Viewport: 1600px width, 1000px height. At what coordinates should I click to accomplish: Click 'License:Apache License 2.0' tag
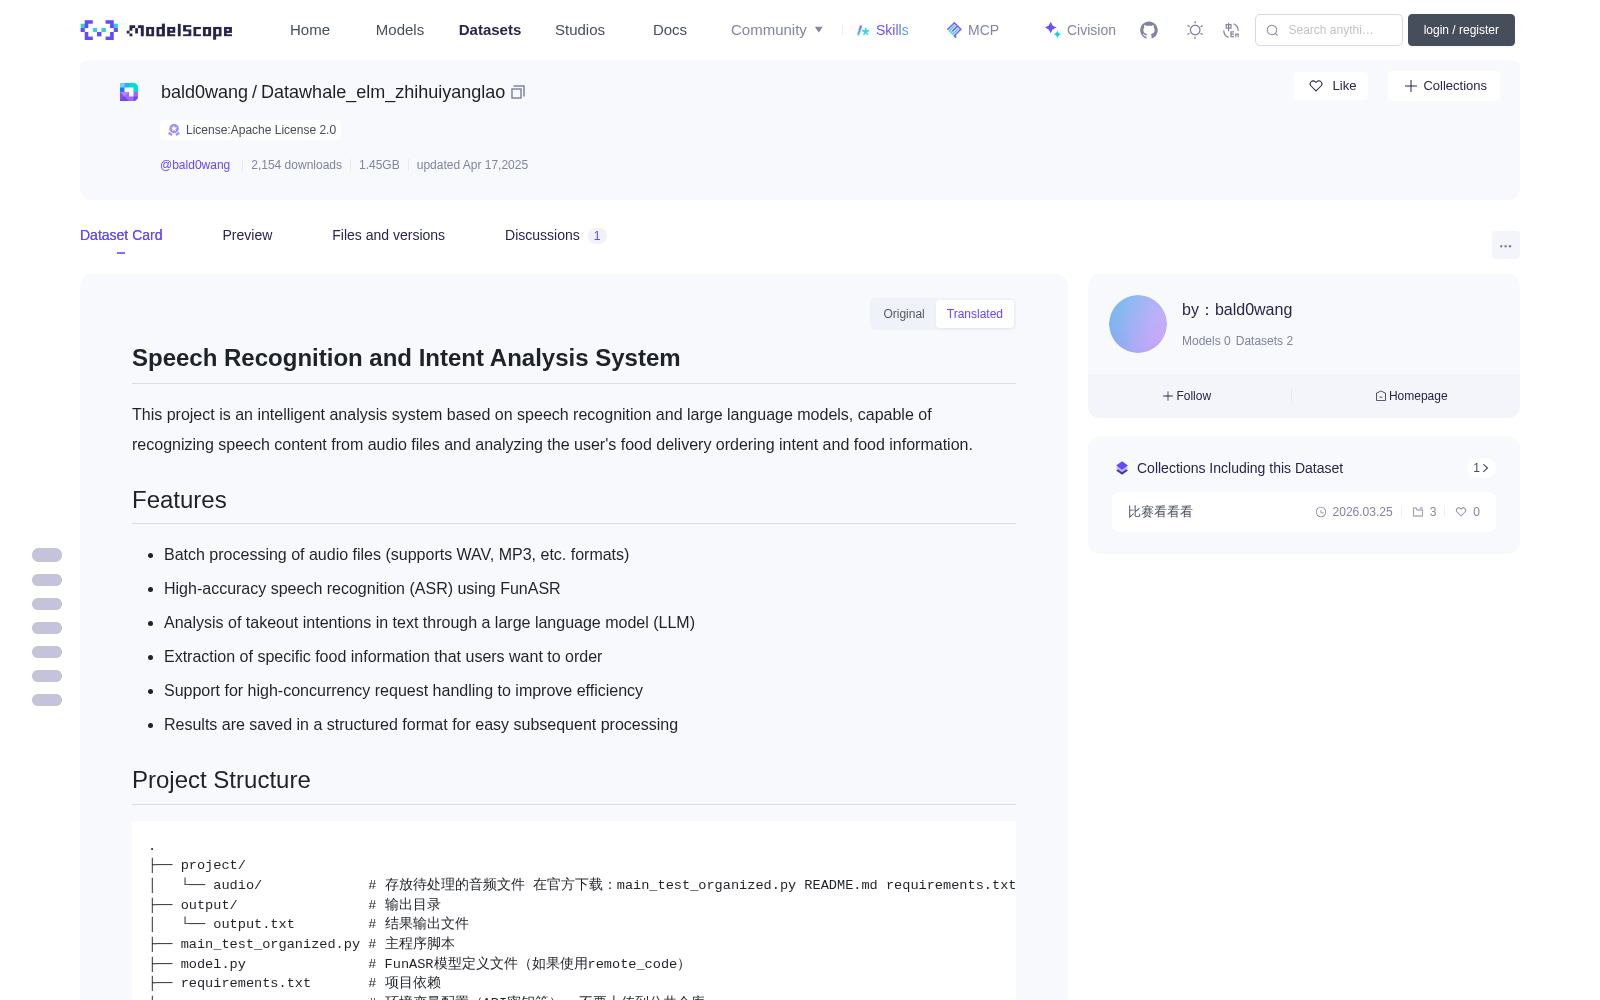tap(251, 130)
